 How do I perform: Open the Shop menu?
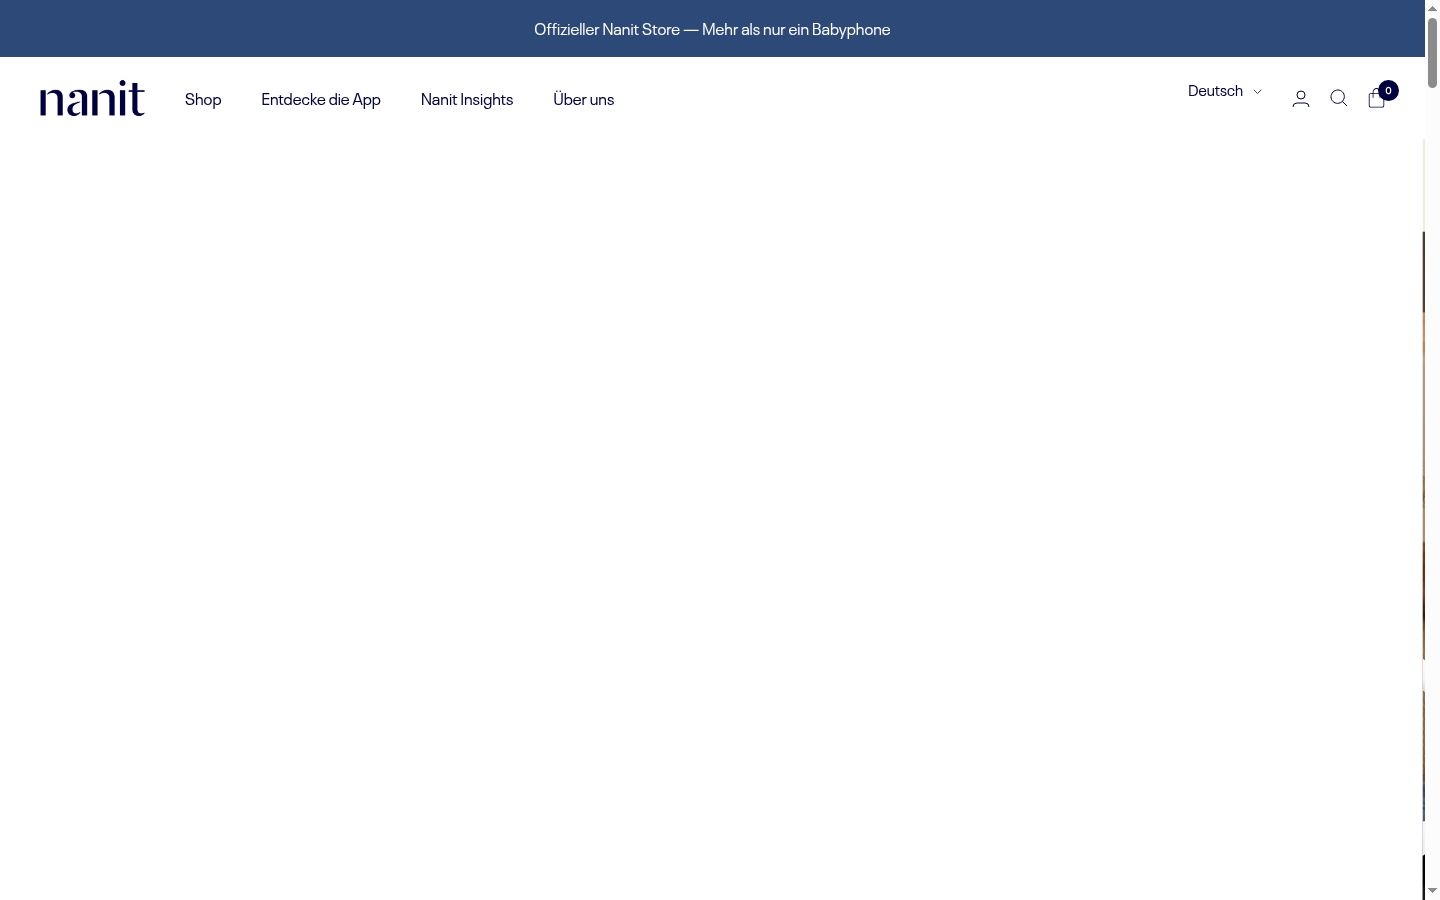click(x=203, y=99)
